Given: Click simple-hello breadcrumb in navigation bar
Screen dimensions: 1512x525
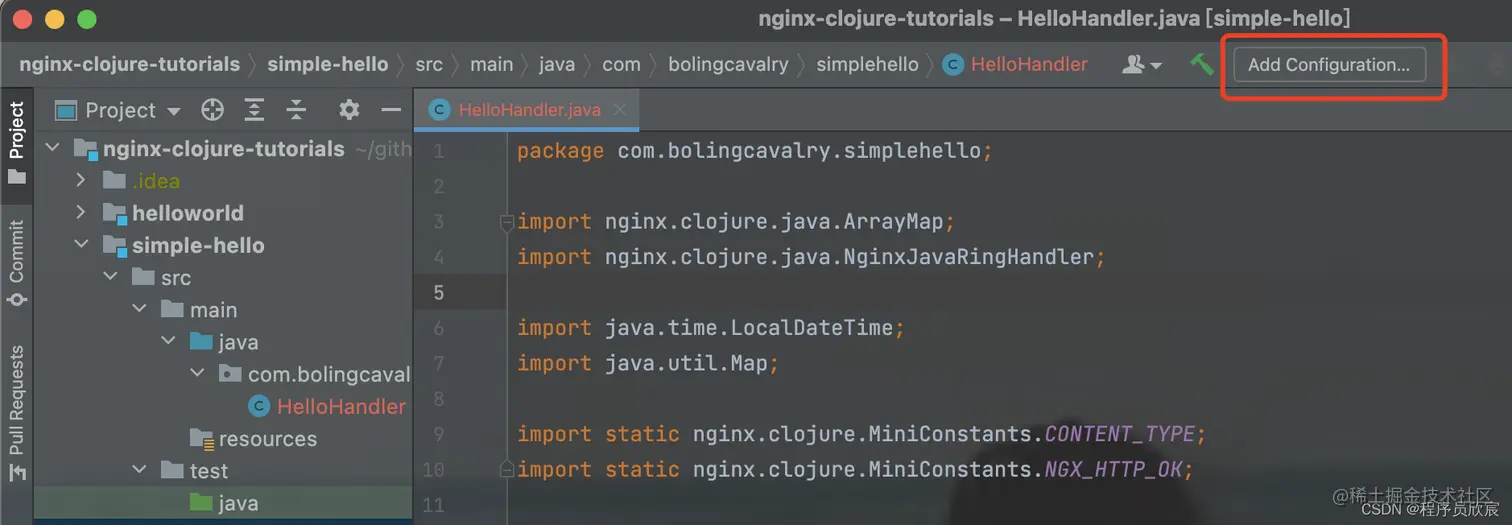Looking at the screenshot, I should click(328, 64).
